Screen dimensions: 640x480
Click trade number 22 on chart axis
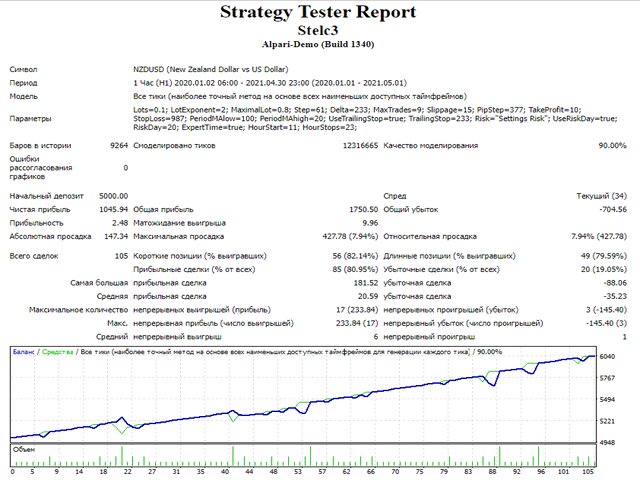point(128,472)
